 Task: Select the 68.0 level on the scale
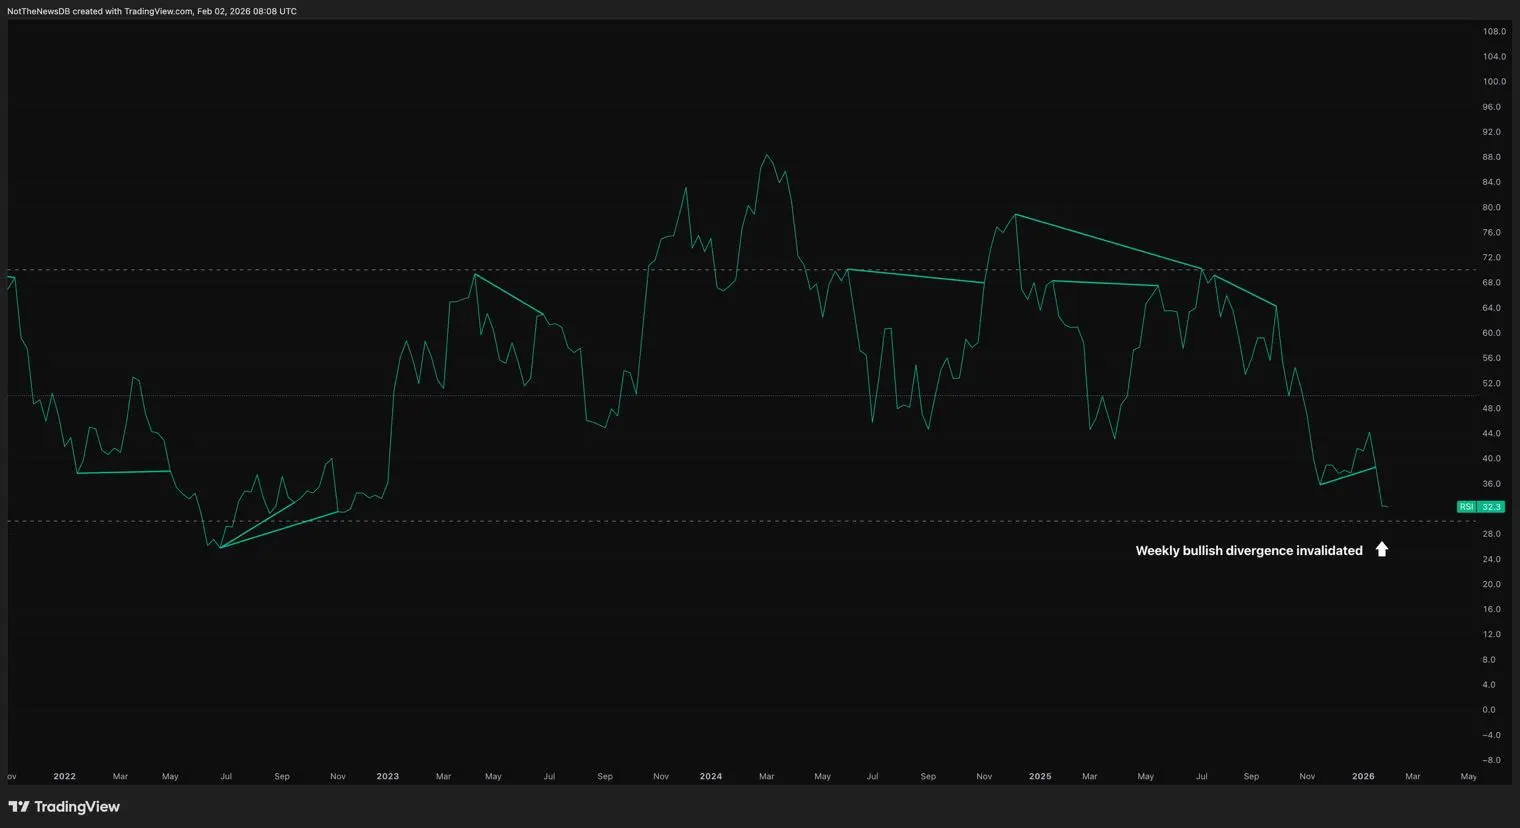pyautogui.click(x=1491, y=283)
